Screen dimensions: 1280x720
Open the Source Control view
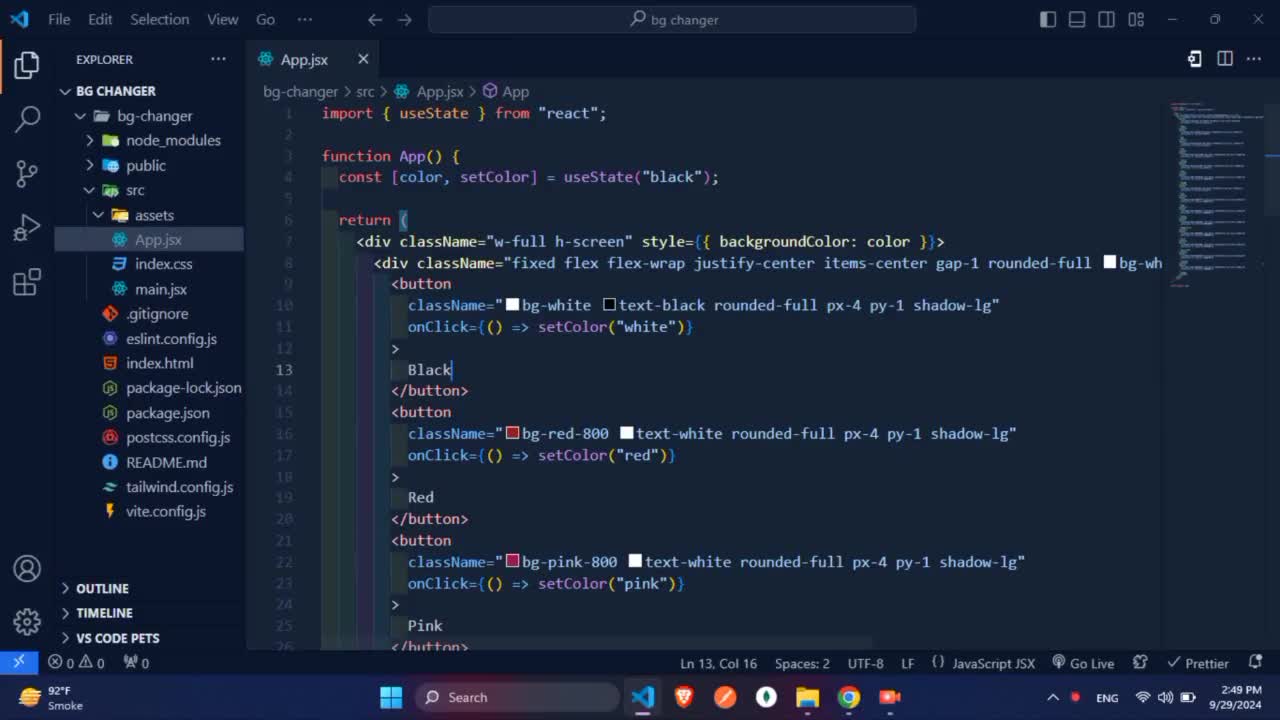[x=27, y=173]
